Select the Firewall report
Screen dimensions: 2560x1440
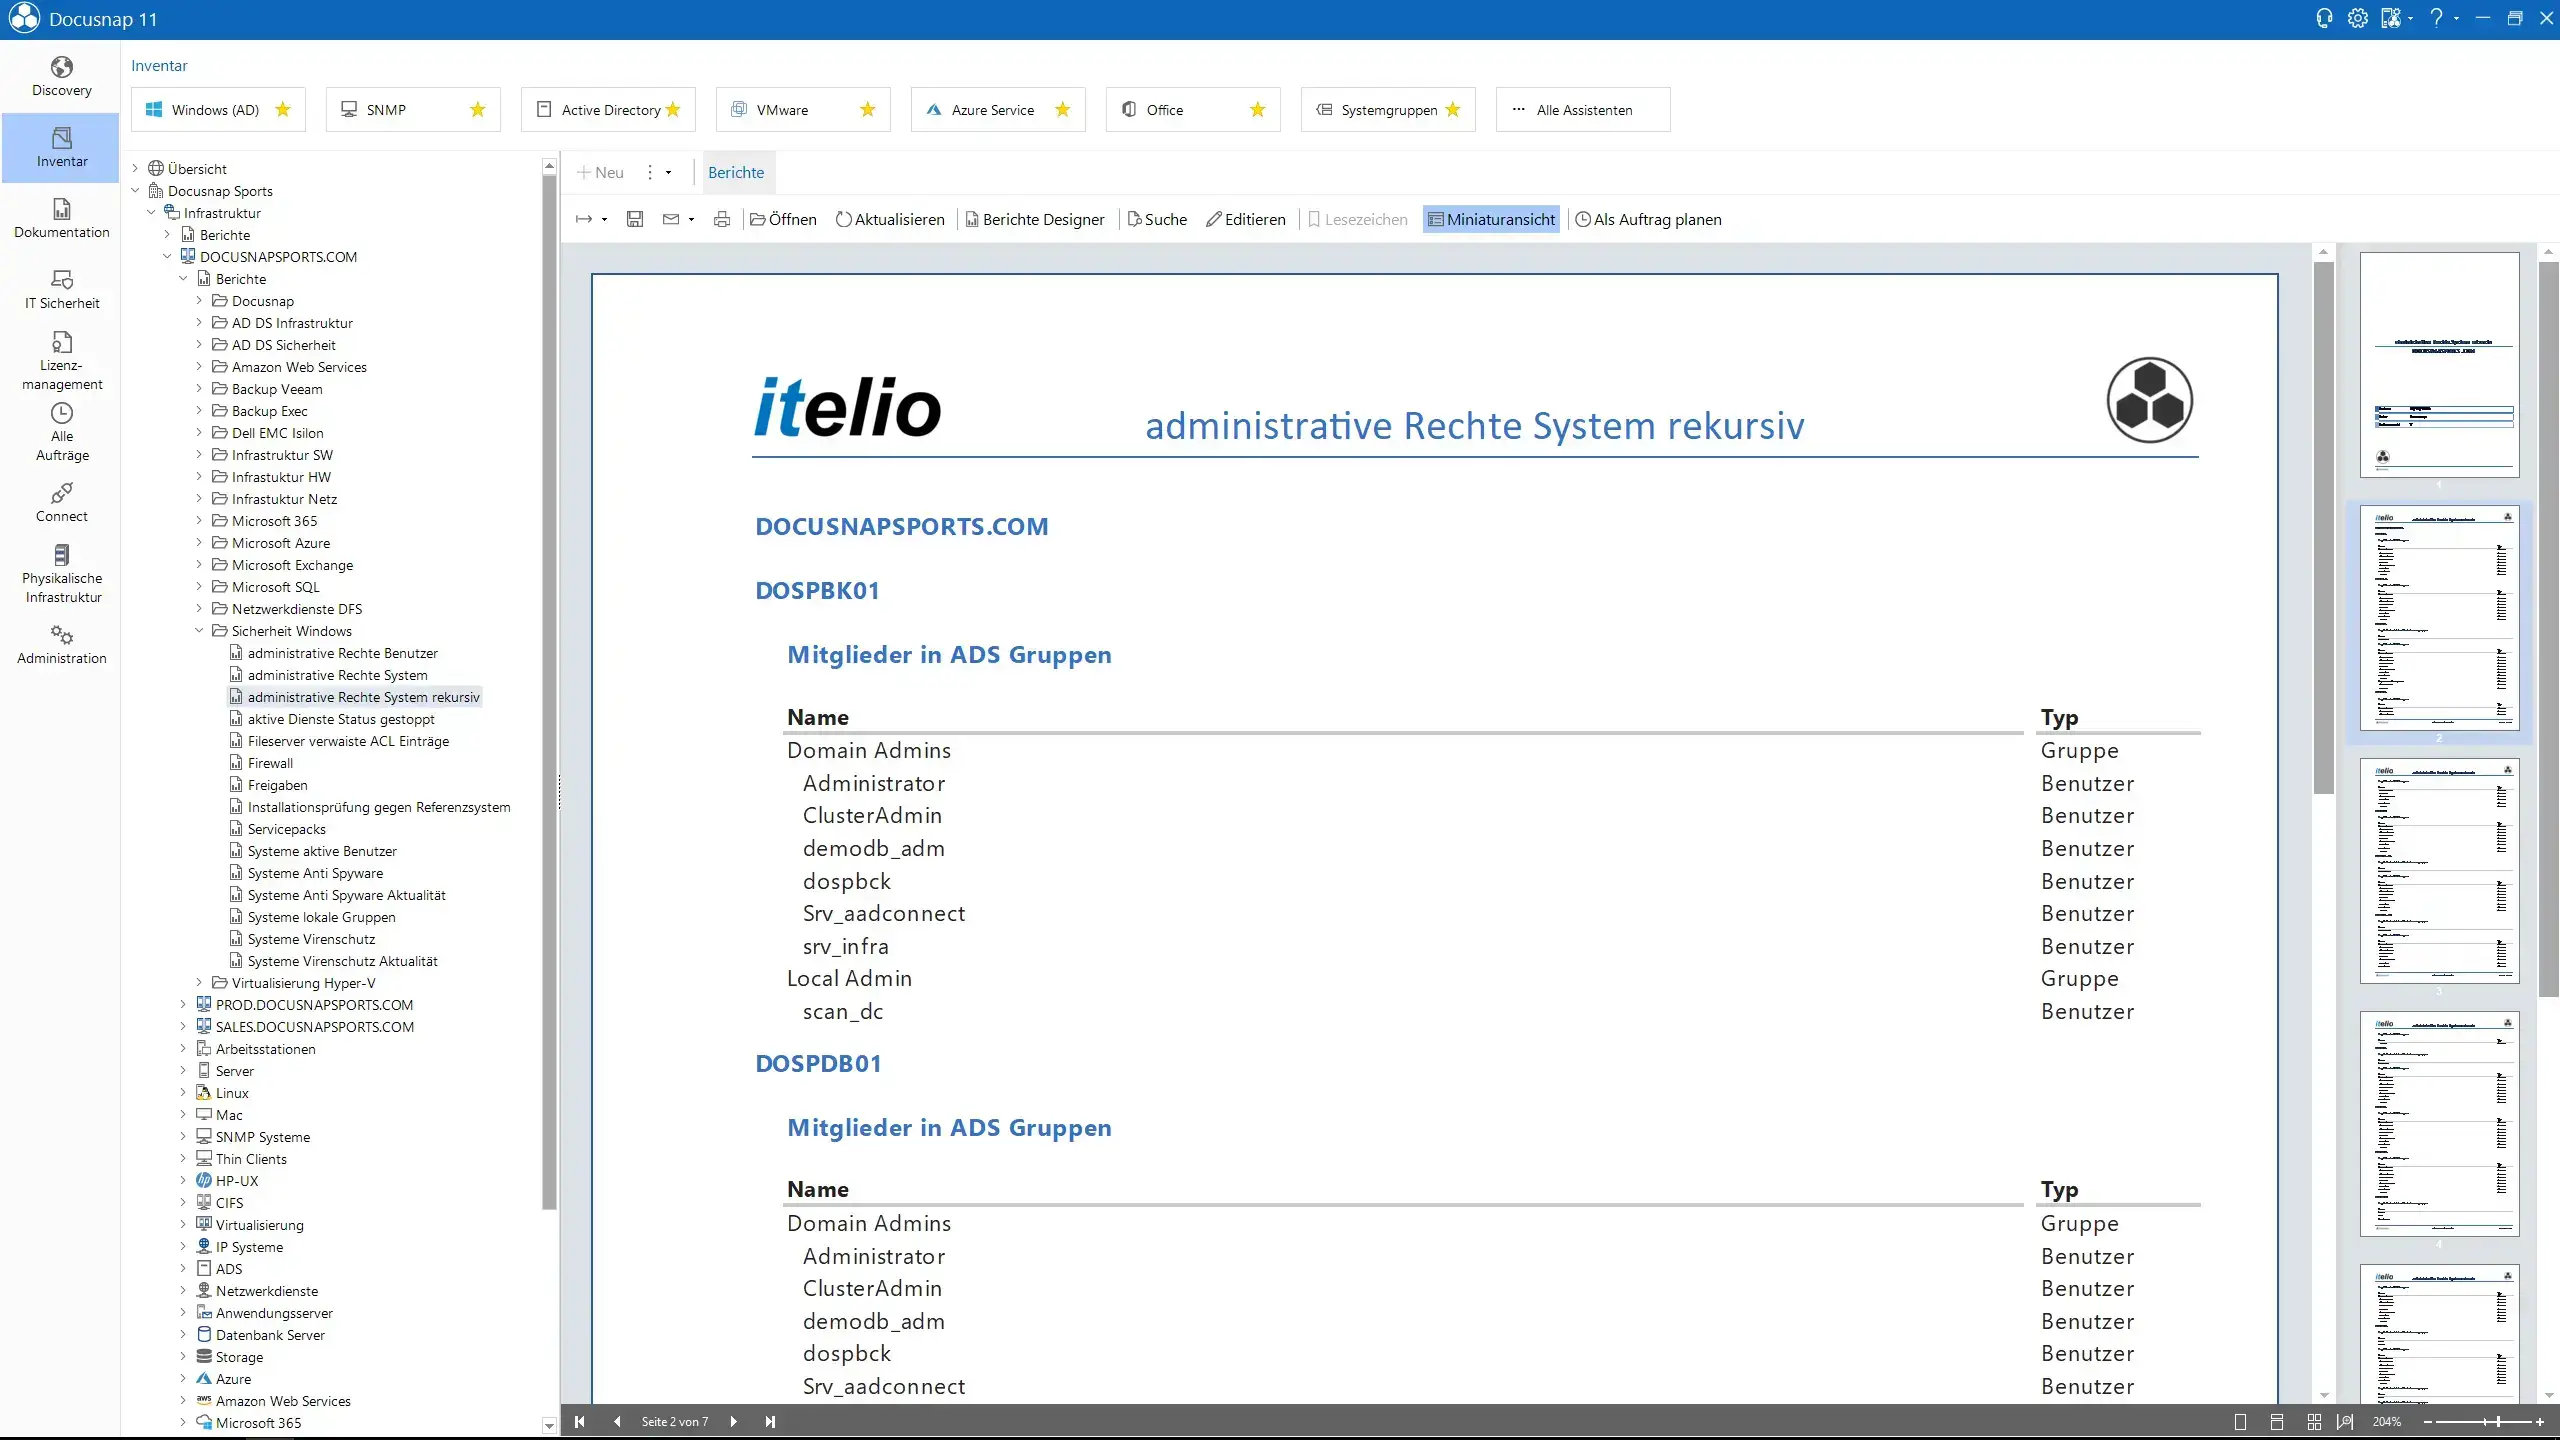tap(270, 763)
